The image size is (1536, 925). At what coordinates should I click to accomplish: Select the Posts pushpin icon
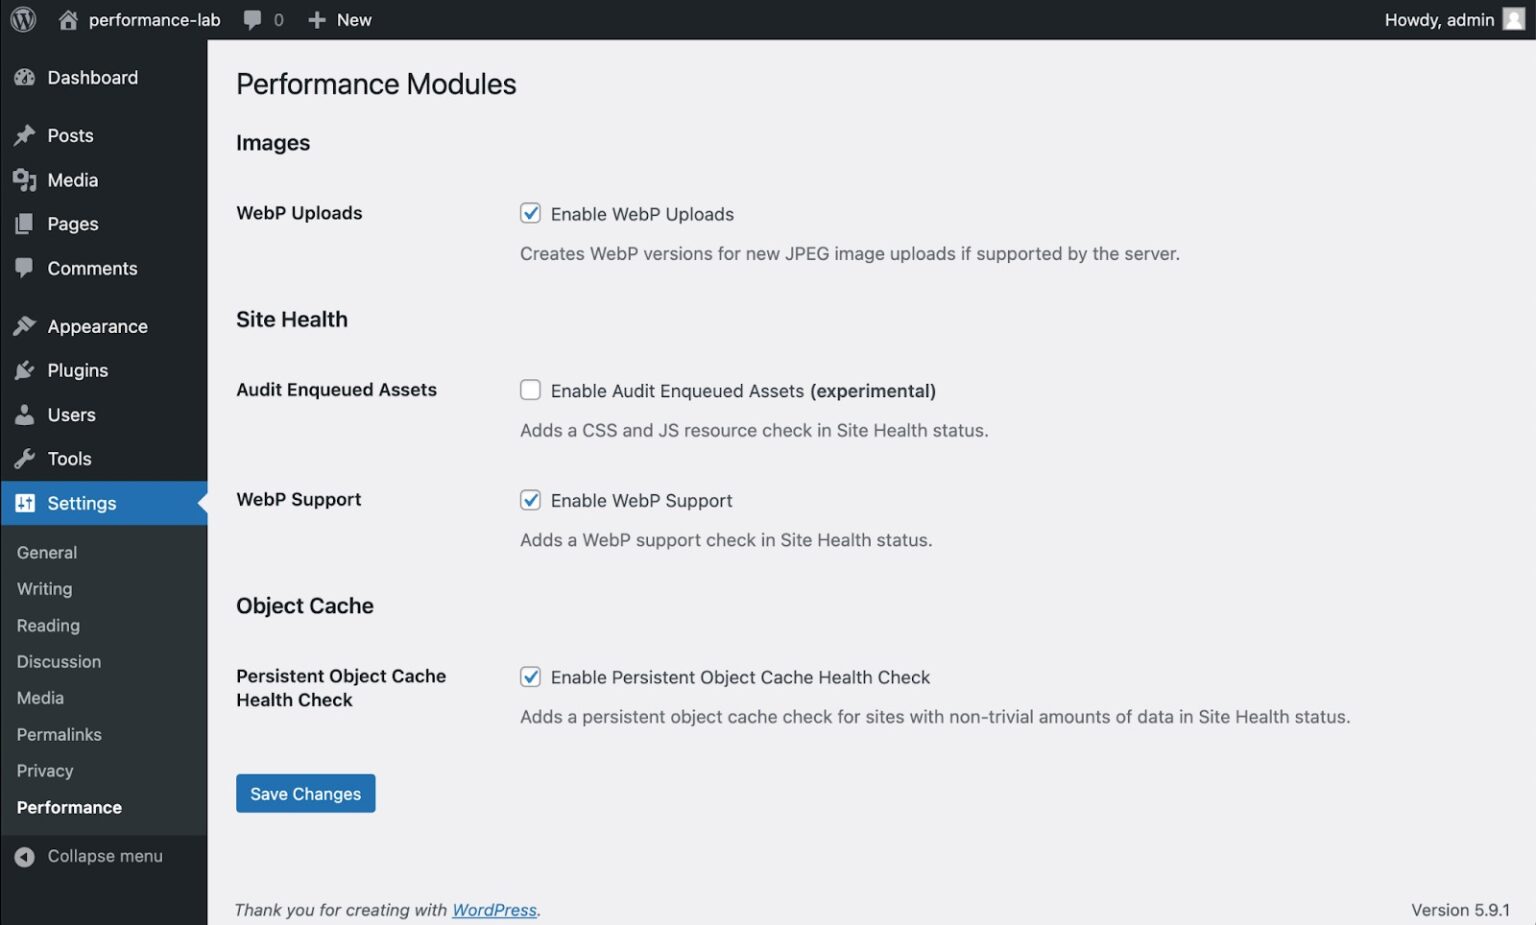pos(24,135)
